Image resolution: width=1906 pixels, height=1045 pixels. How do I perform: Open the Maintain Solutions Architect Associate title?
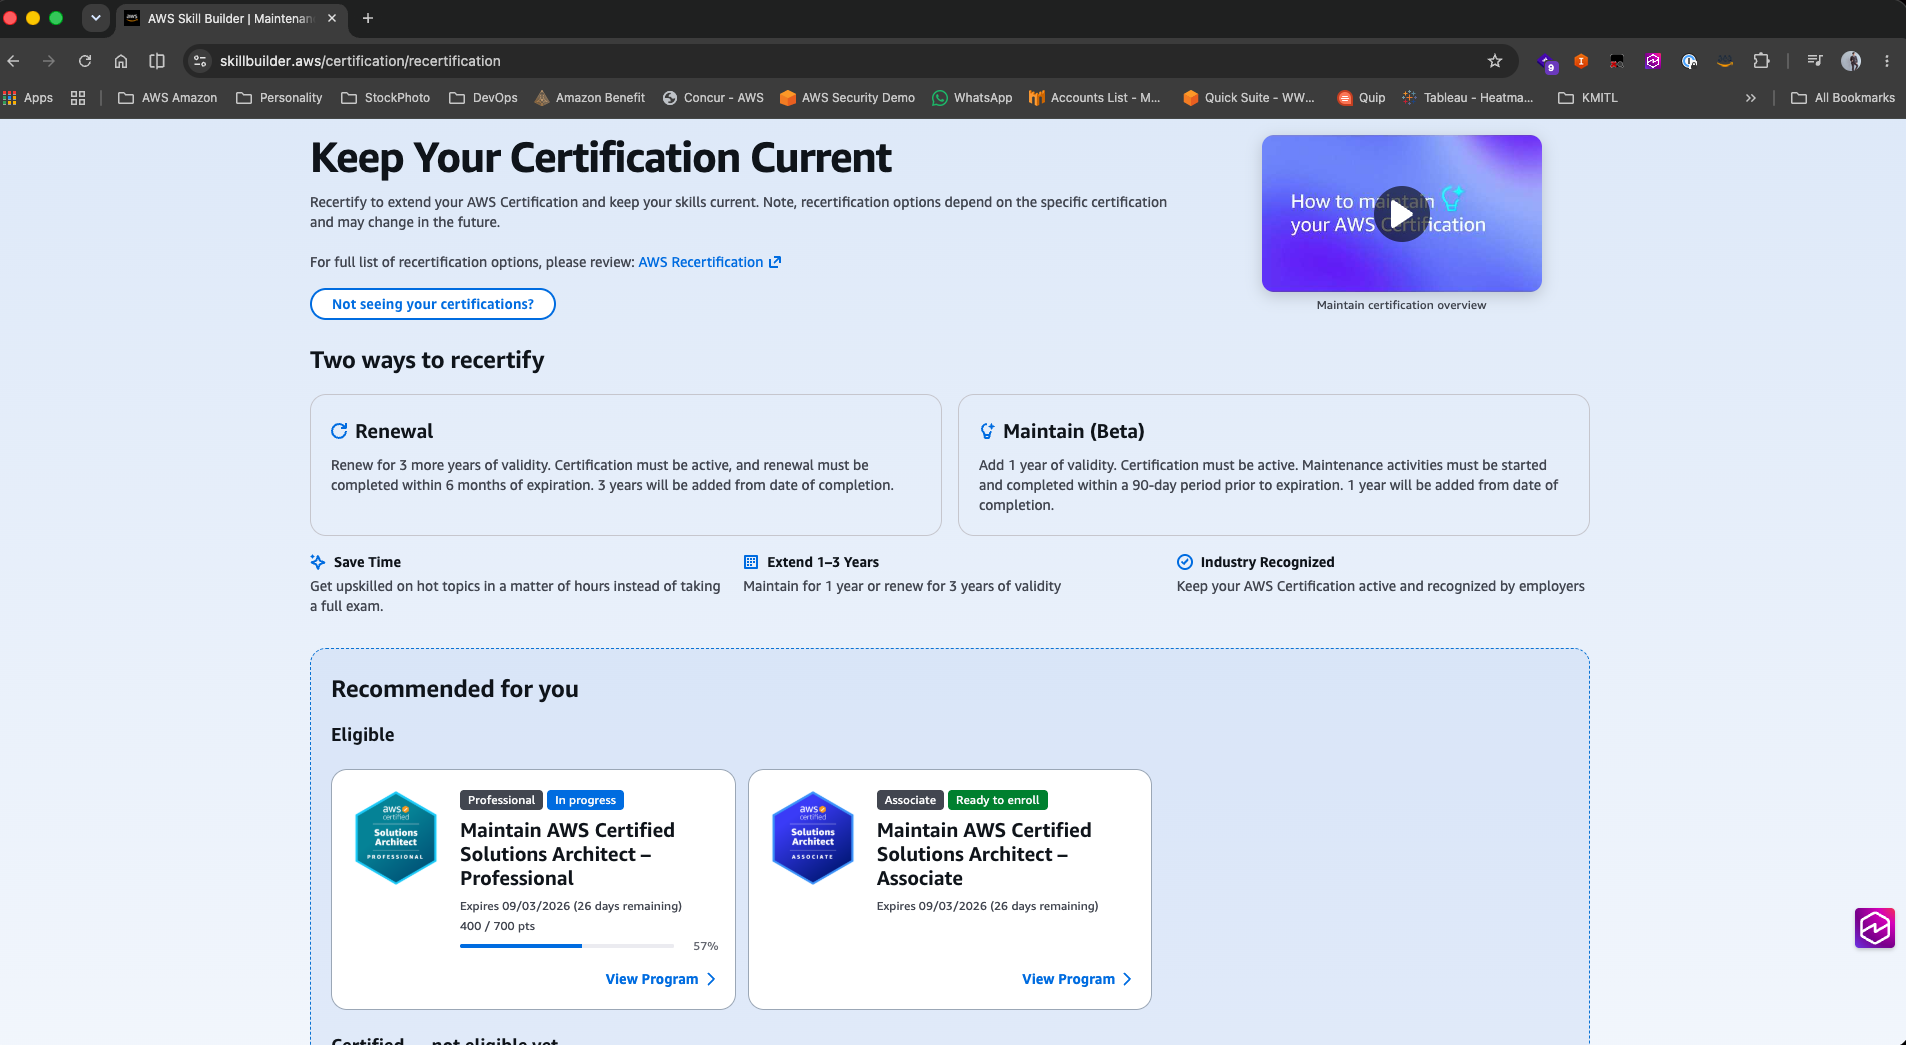(984, 854)
